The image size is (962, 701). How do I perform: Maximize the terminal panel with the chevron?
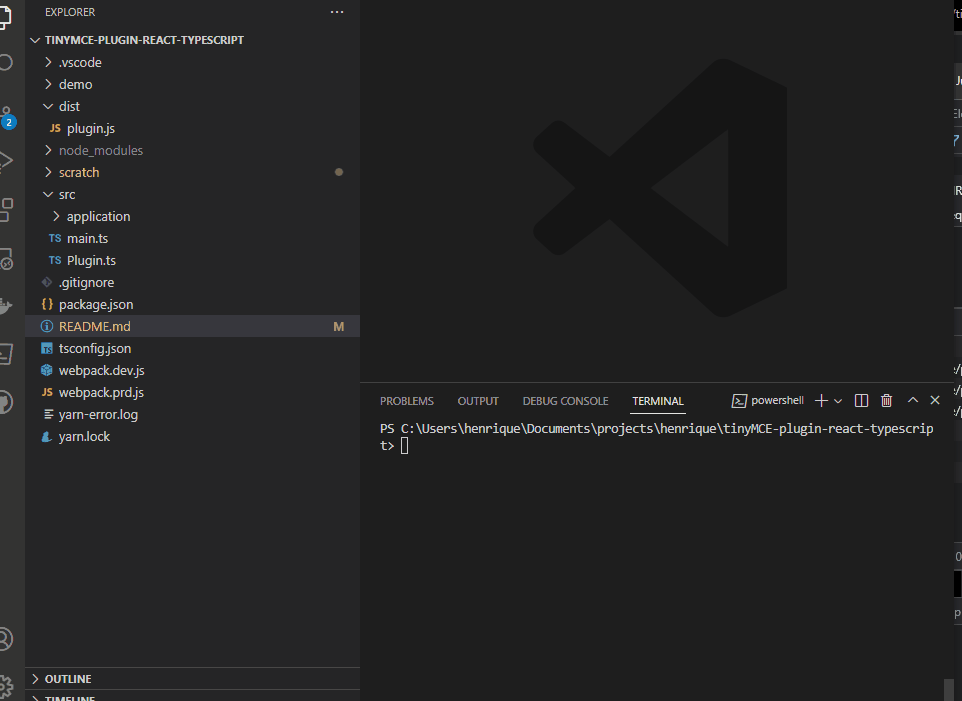[x=912, y=400]
